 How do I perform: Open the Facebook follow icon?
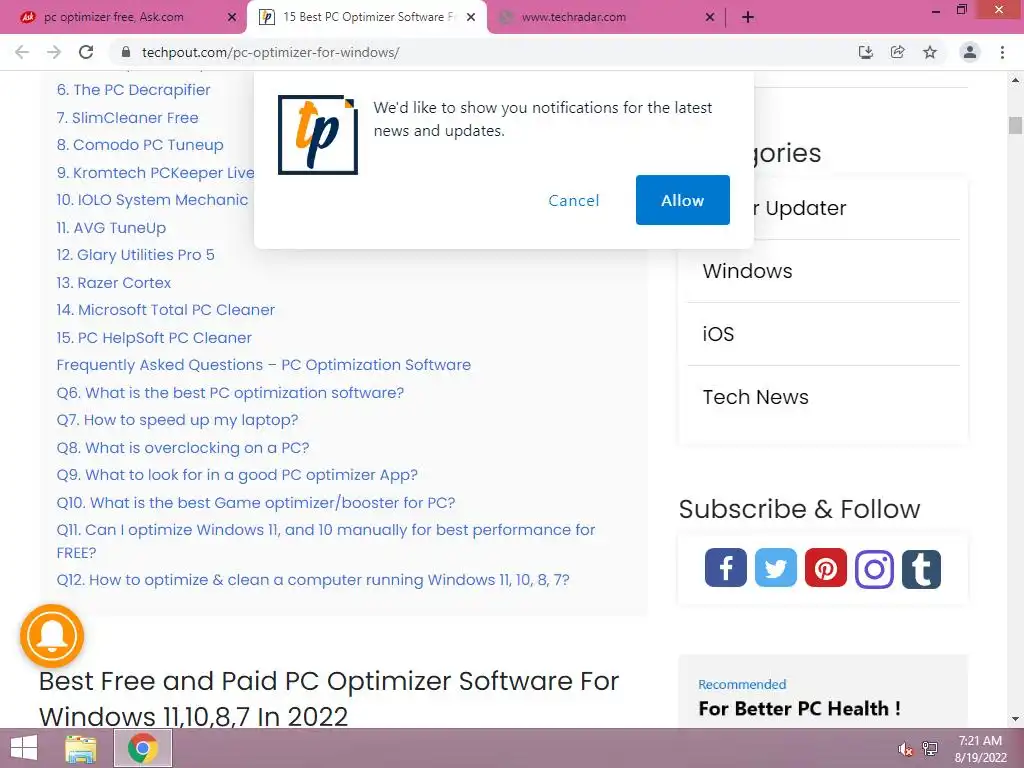(x=726, y=568)
